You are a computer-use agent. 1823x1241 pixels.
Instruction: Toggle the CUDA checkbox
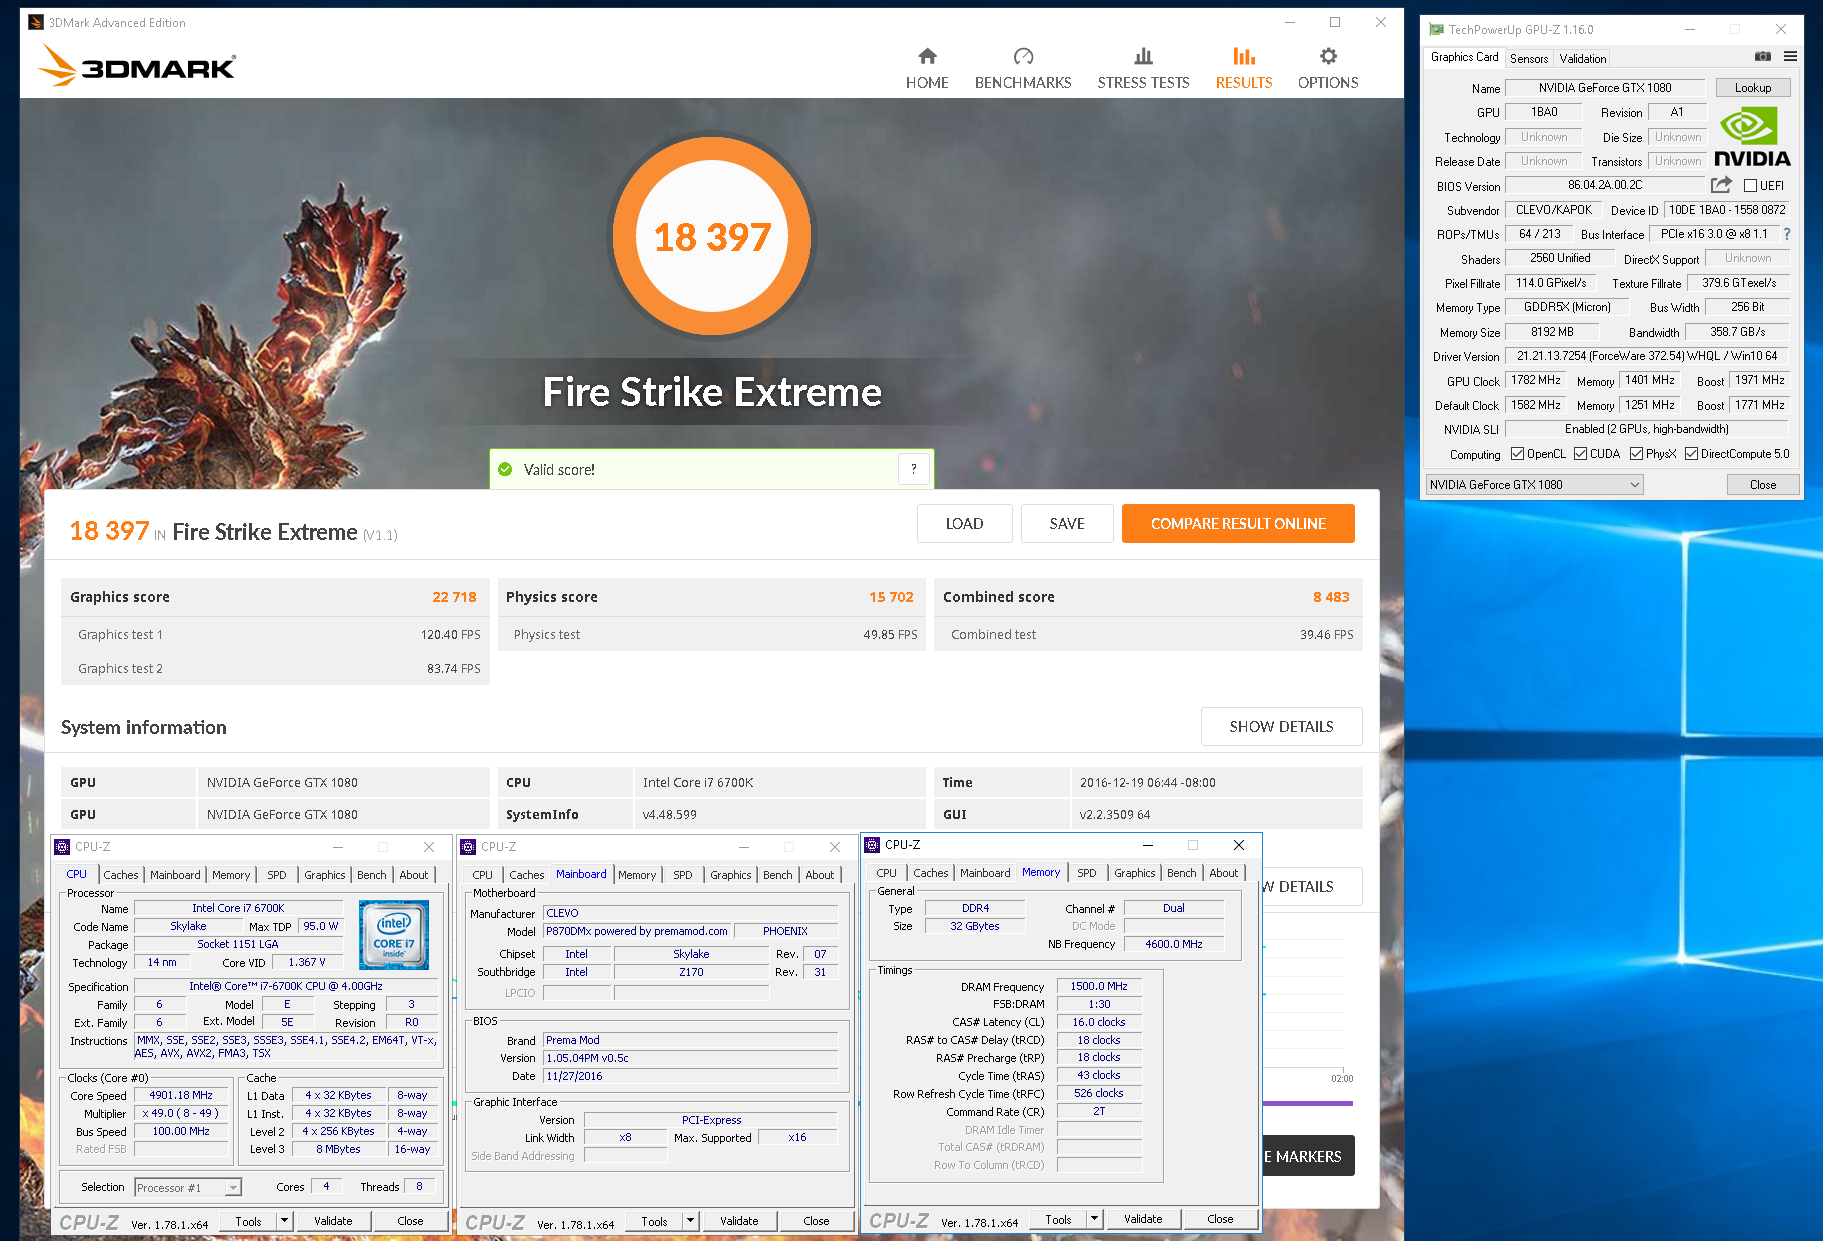[x=1580, y=454]
